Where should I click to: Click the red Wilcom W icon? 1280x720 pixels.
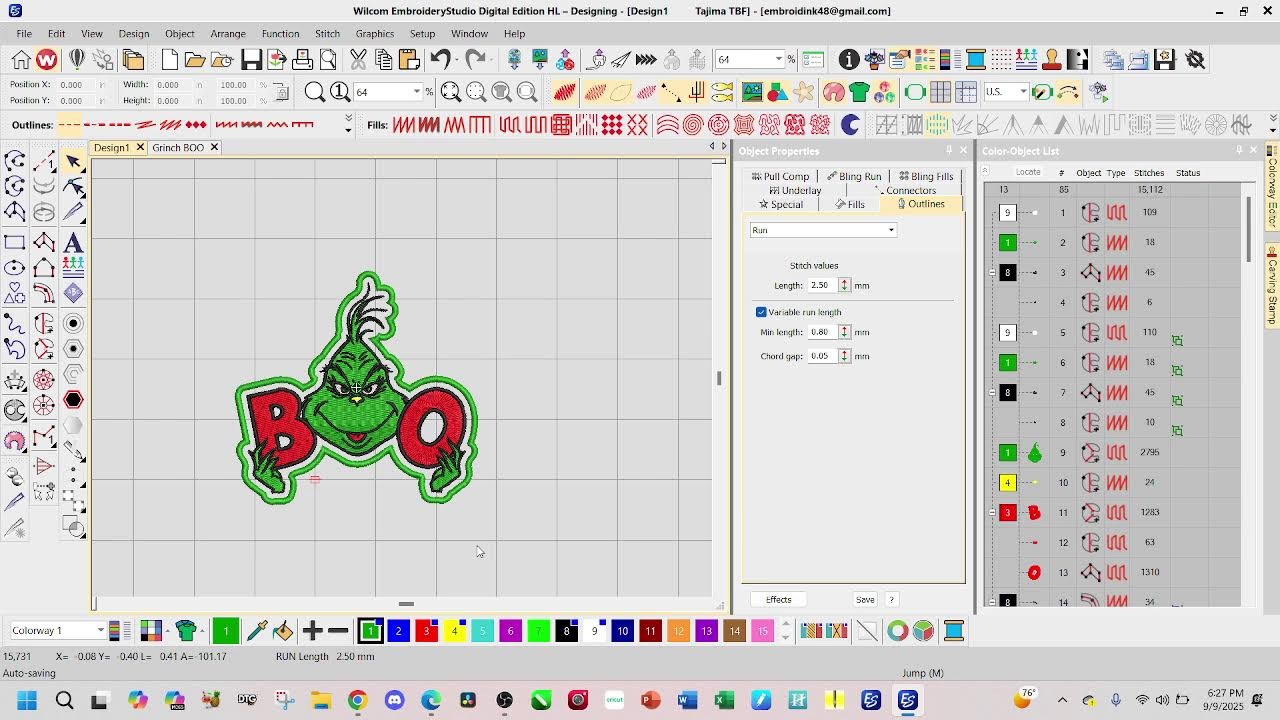(47, 60)
